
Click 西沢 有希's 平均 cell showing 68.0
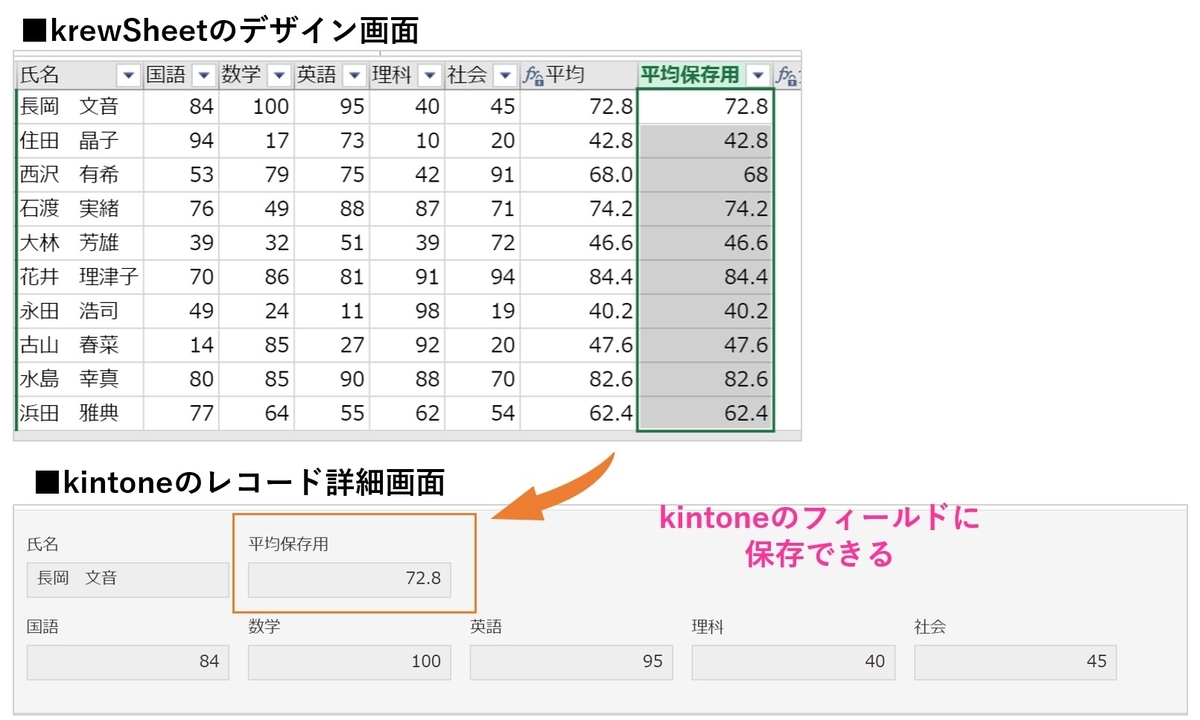click(578, 175)
